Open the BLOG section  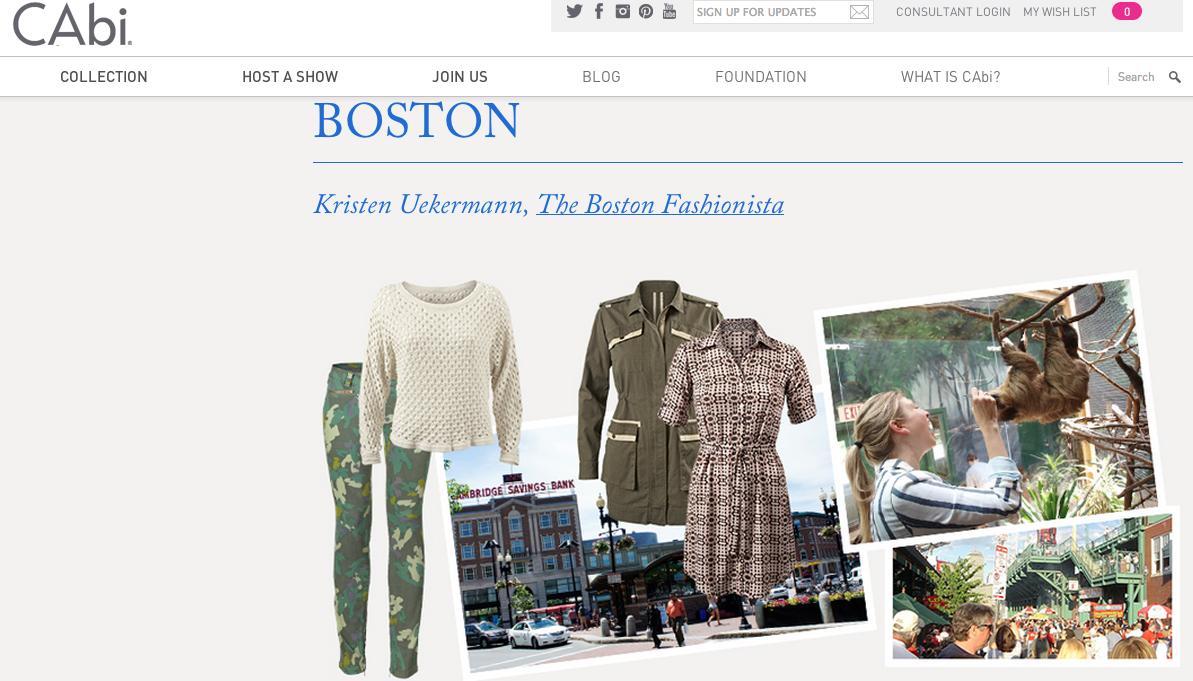coord(601,76)
